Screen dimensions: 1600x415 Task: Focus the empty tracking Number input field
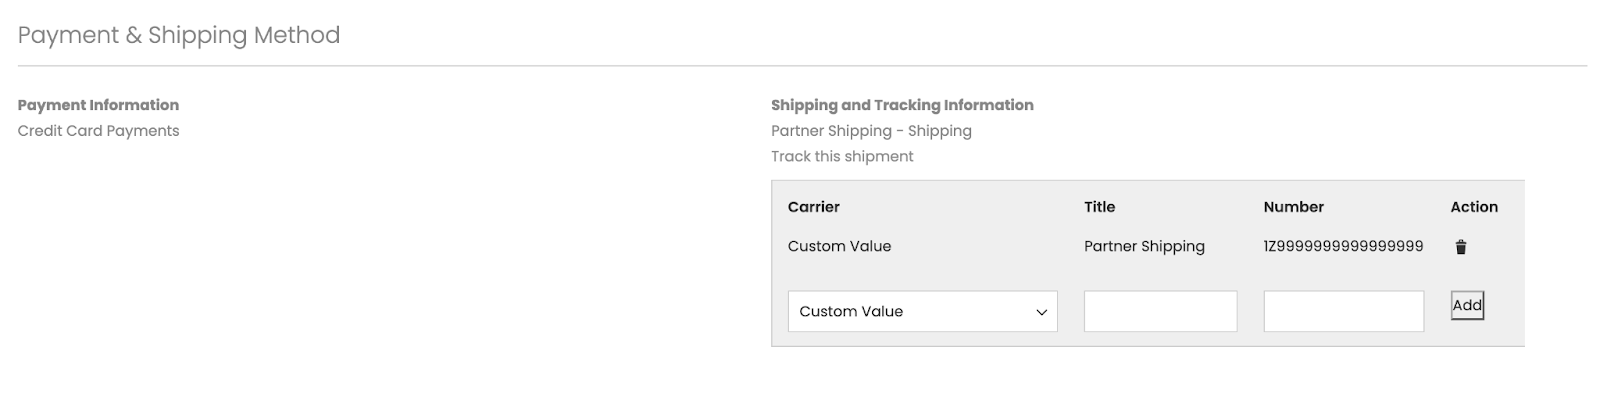1343,311
